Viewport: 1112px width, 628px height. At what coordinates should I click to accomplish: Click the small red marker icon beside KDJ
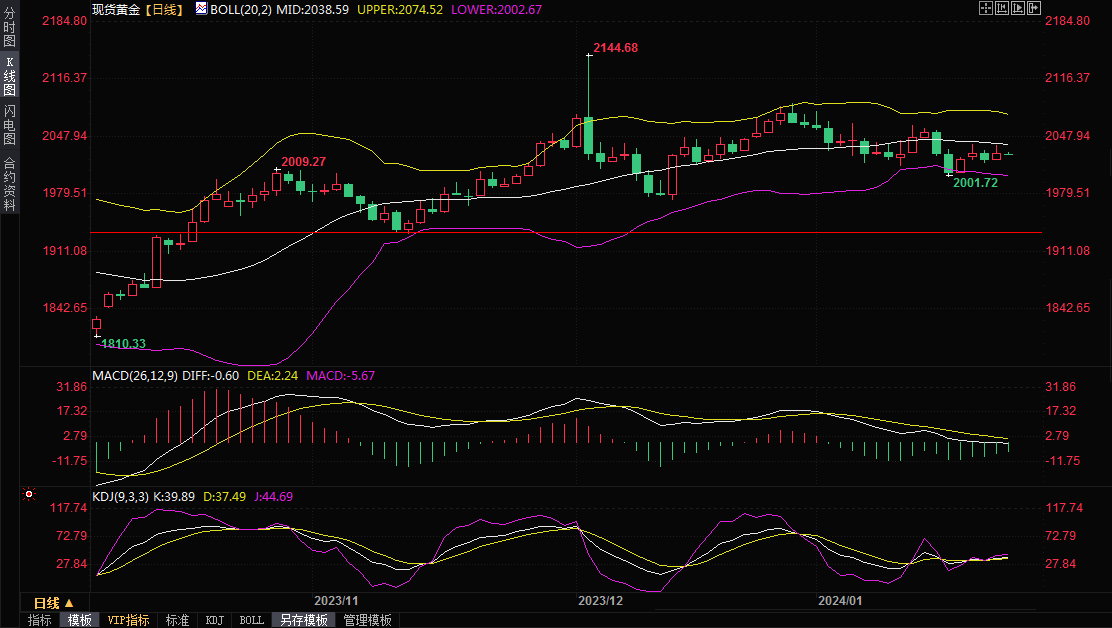click(29, 494)
